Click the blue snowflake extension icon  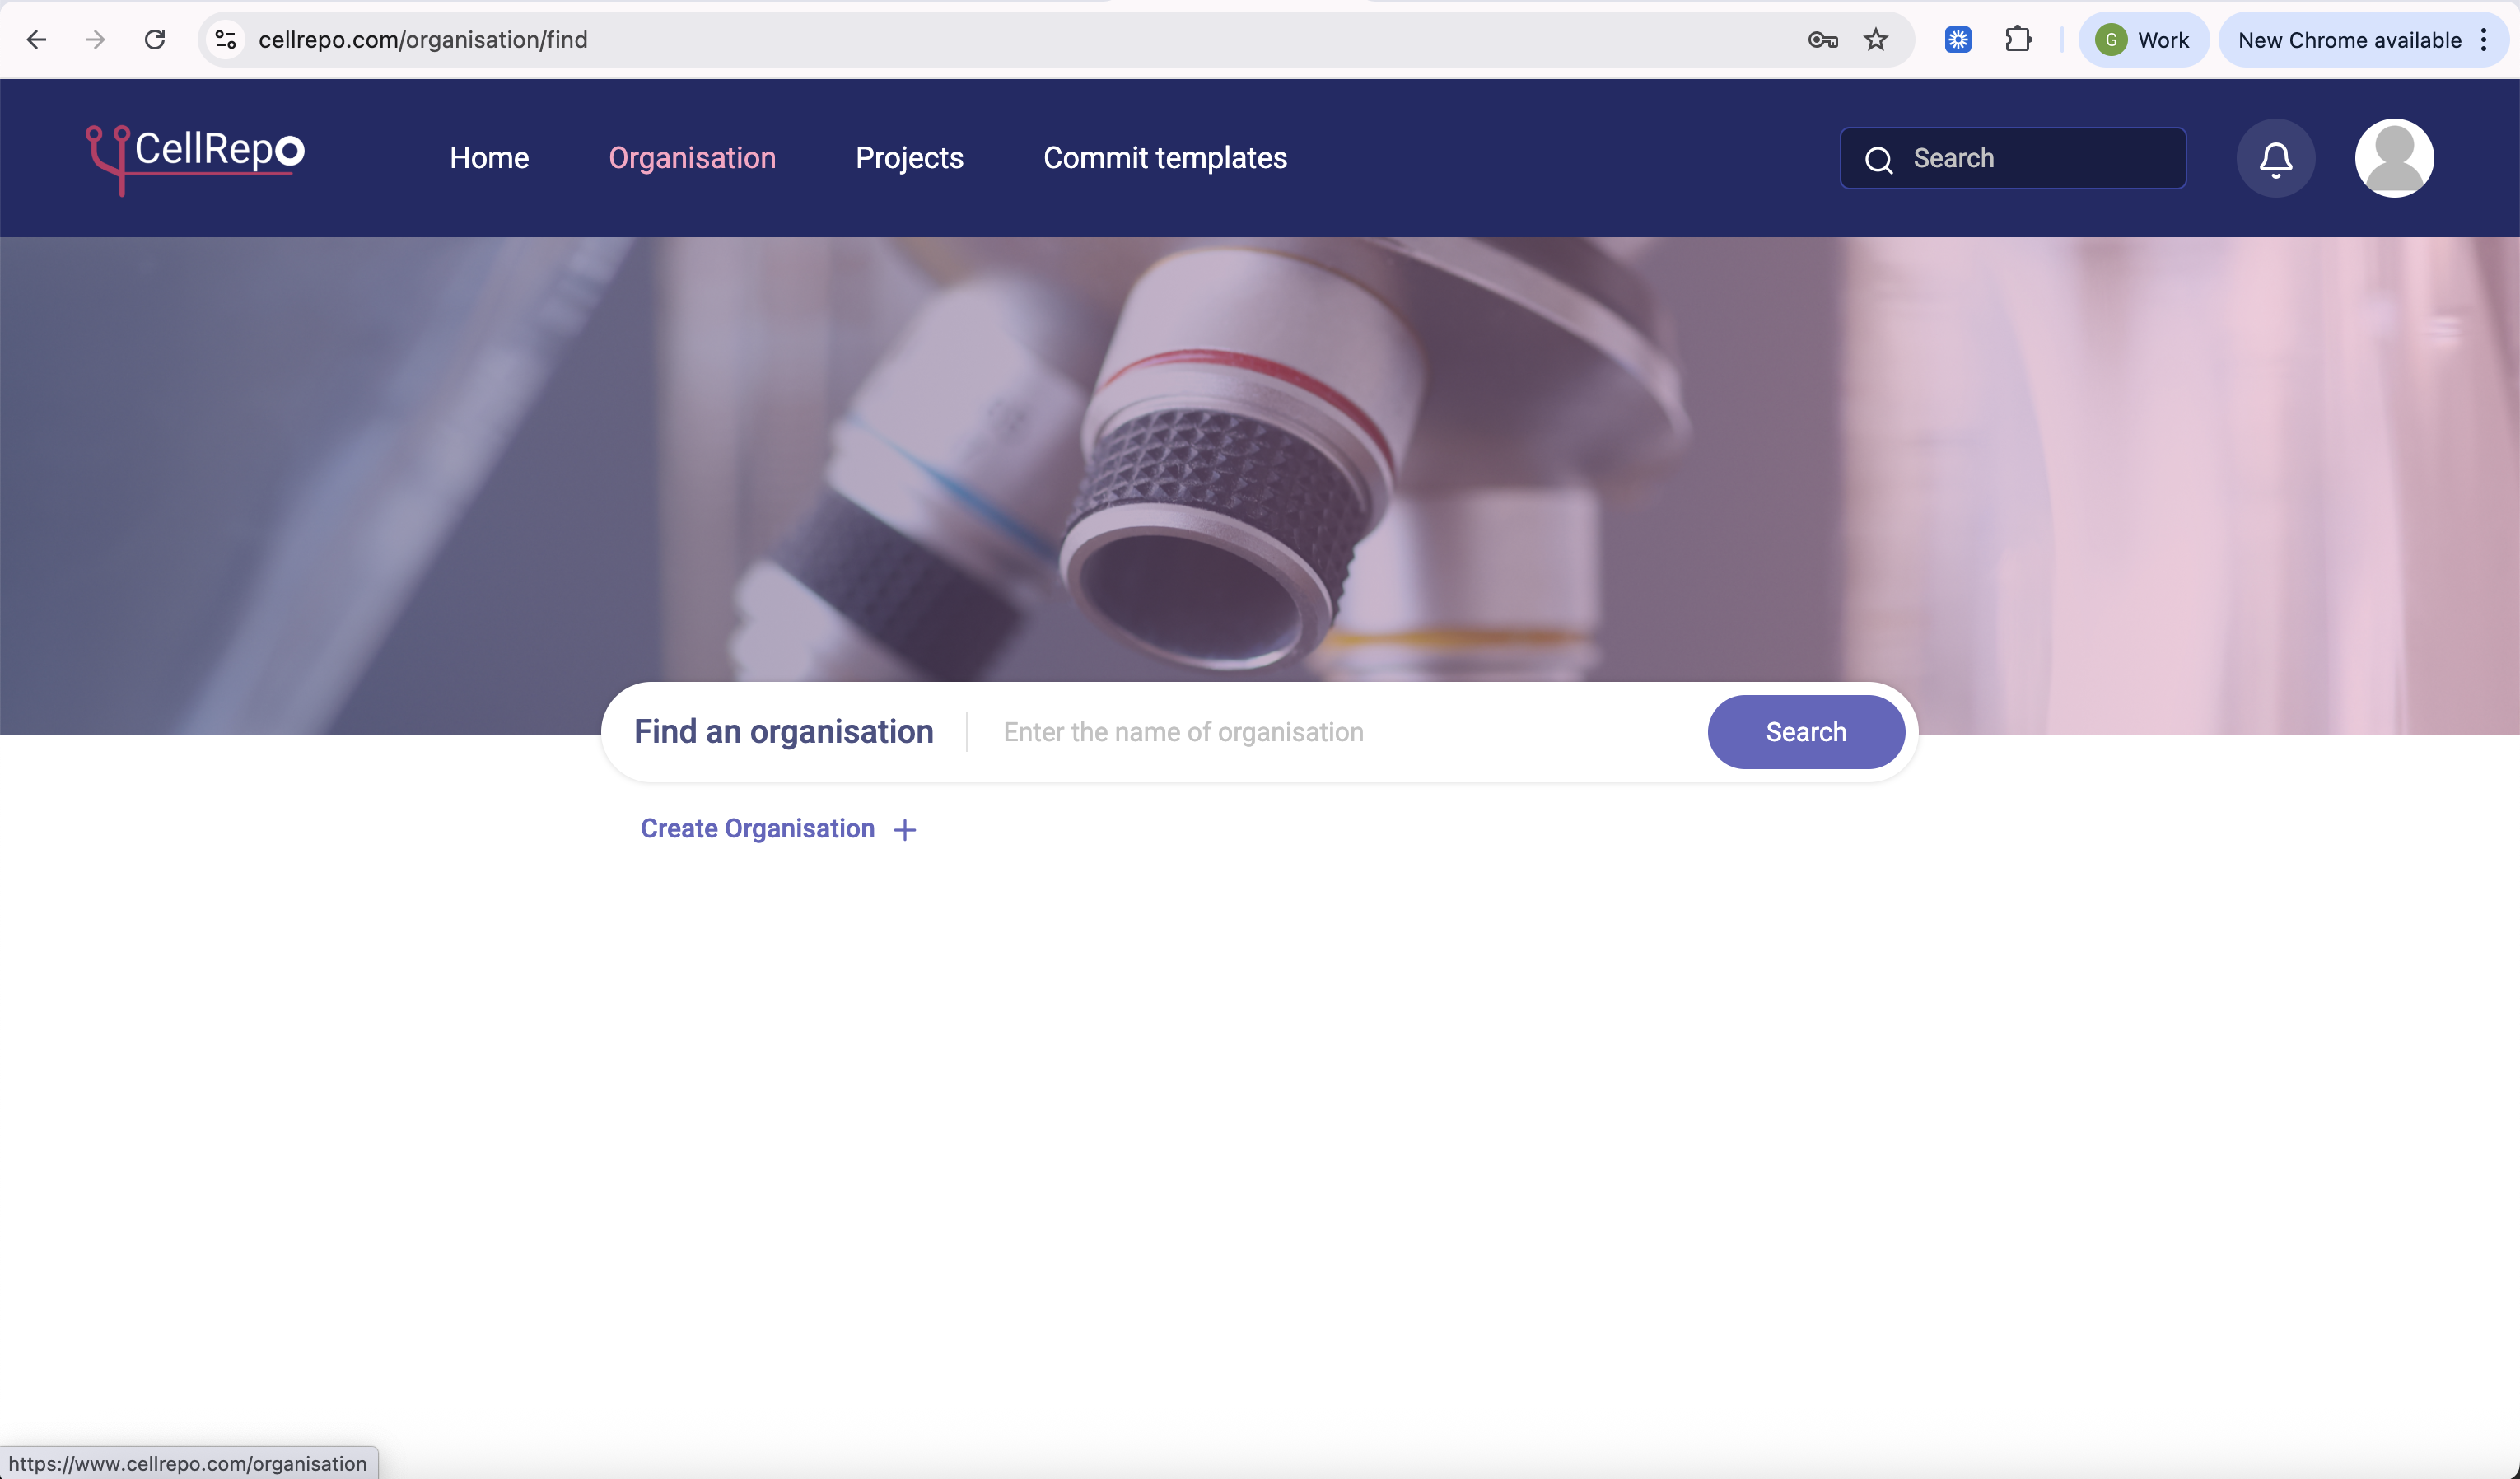click(1957, 40)
